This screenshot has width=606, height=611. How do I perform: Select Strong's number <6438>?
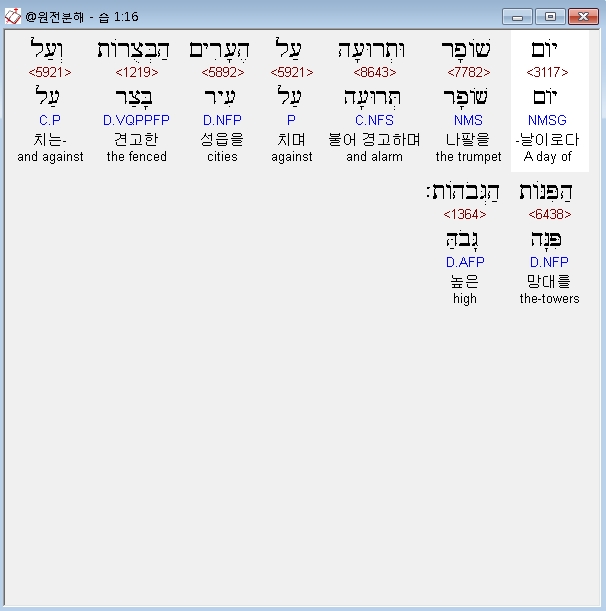tap(549, 214)
